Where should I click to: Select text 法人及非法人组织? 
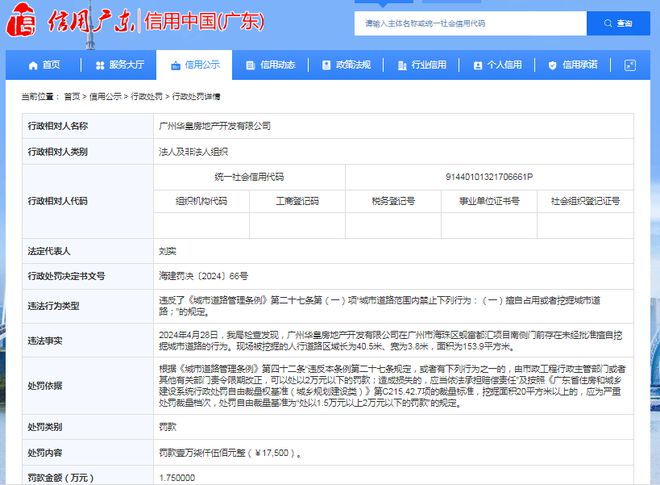click(193, 152)
